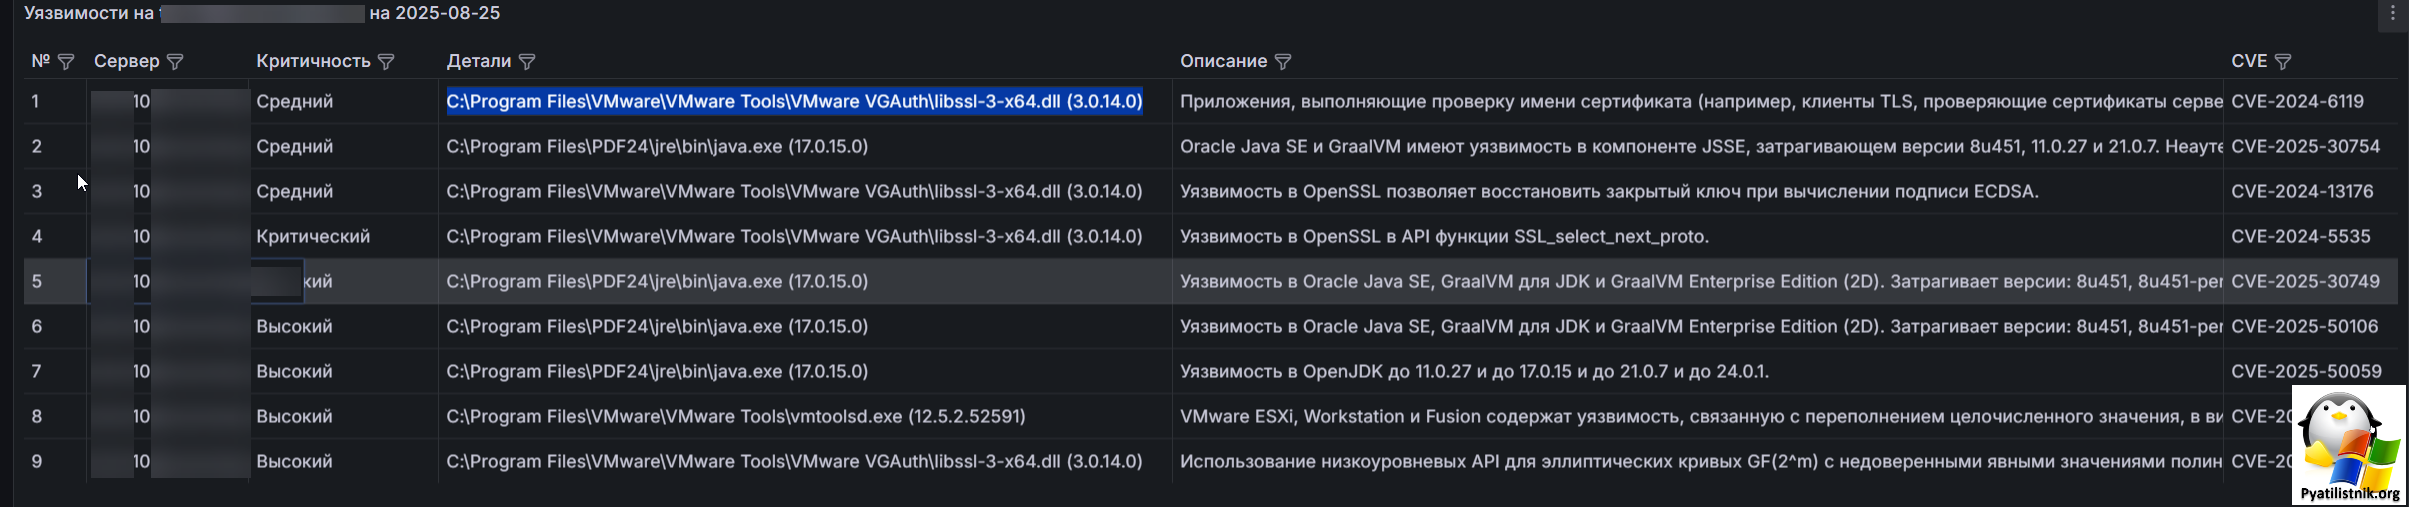Open filter for Сервер column
2409x507 pixels.
[175, 62]
